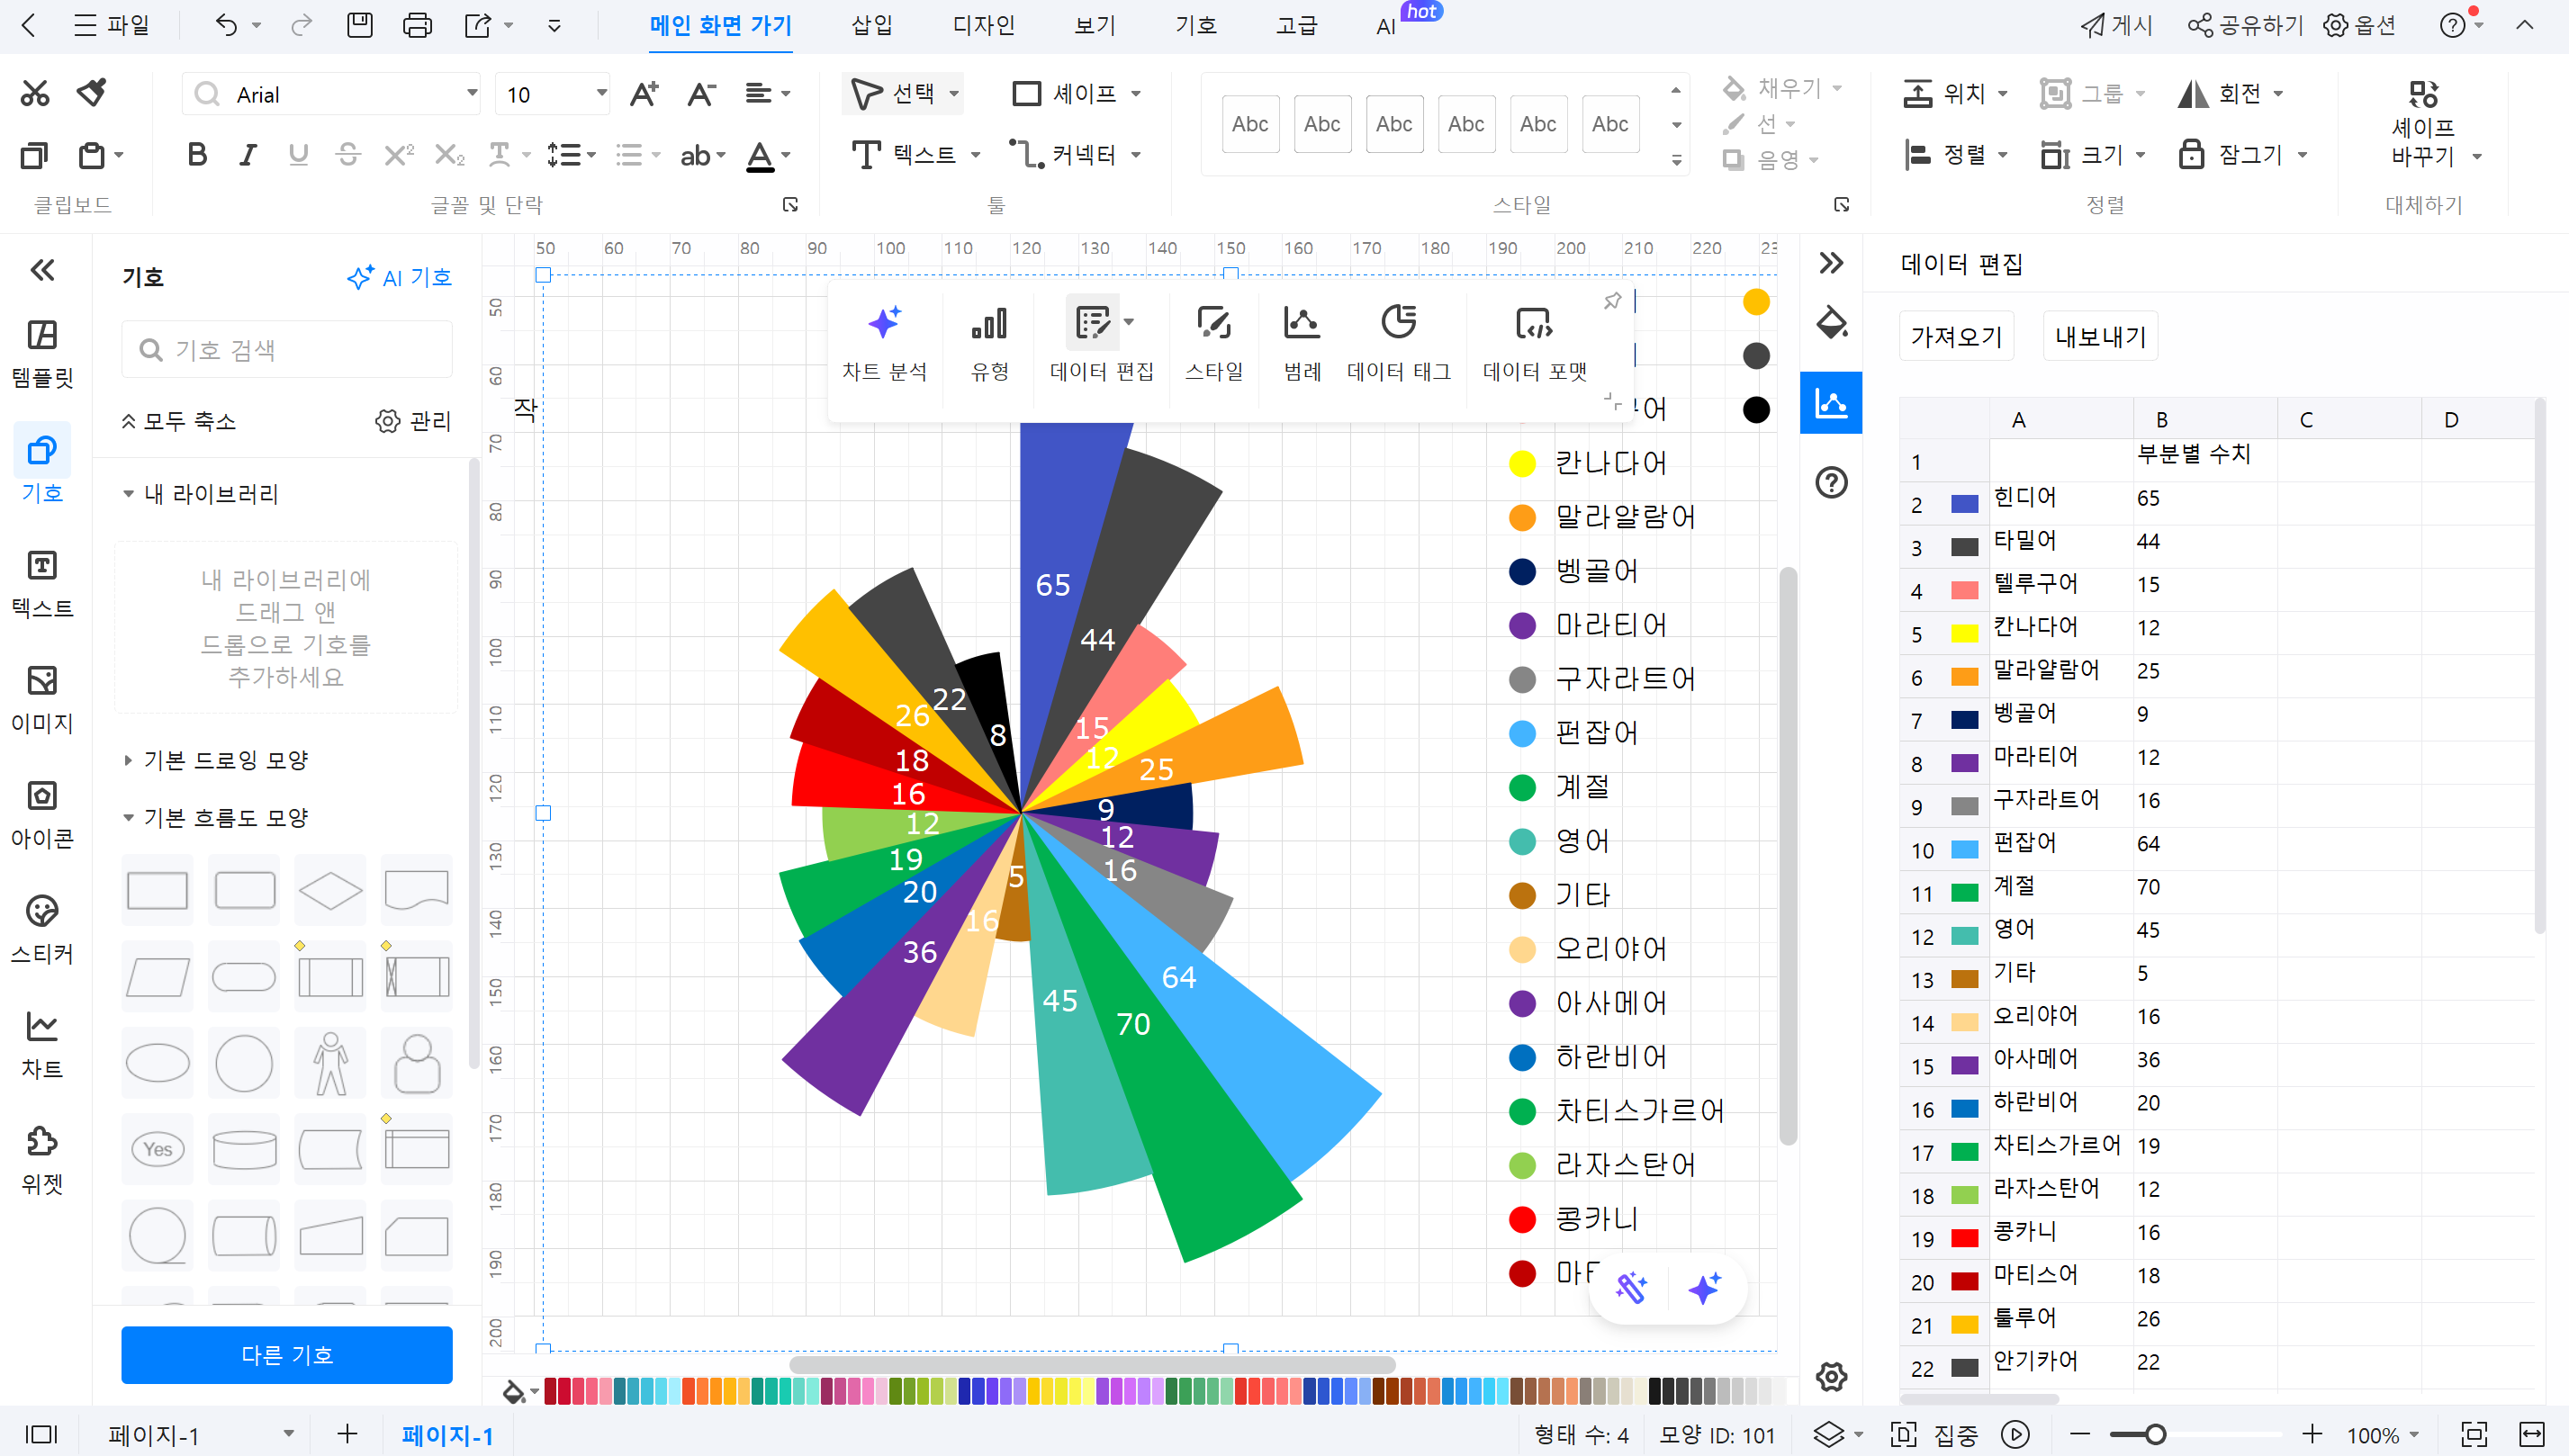Screen dimensions: 2569x1456
Task: Open 차트 분석 chart analysis tool
Action: pyautogui.click(x=884, y=344)
